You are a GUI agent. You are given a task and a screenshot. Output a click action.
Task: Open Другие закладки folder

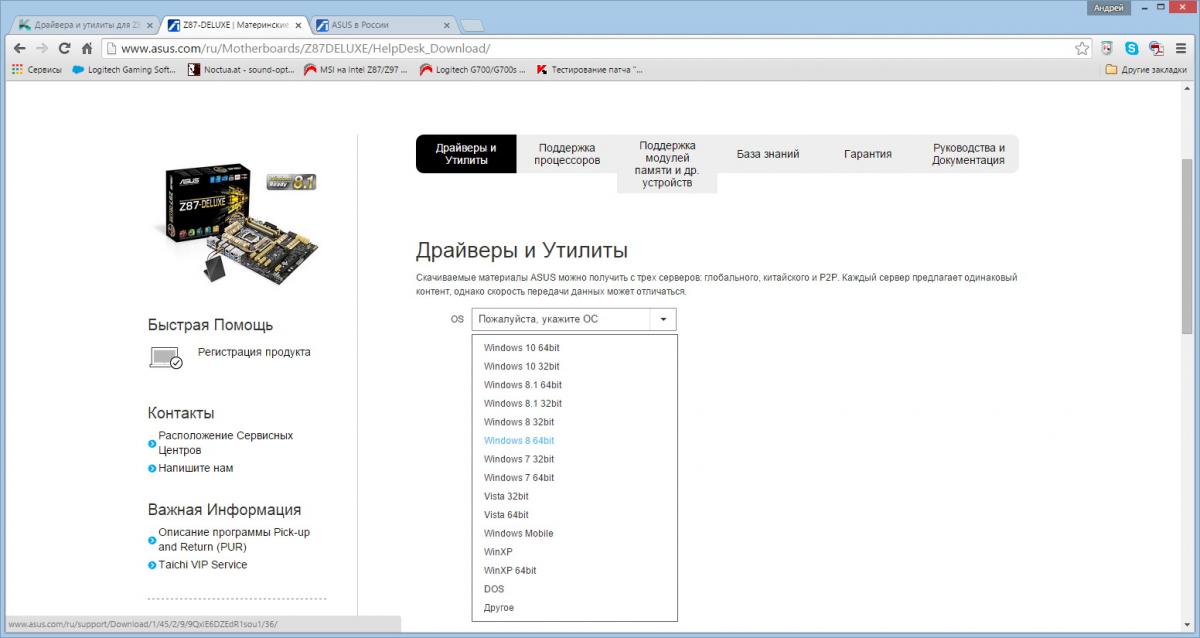click(x=1147, y=70)
